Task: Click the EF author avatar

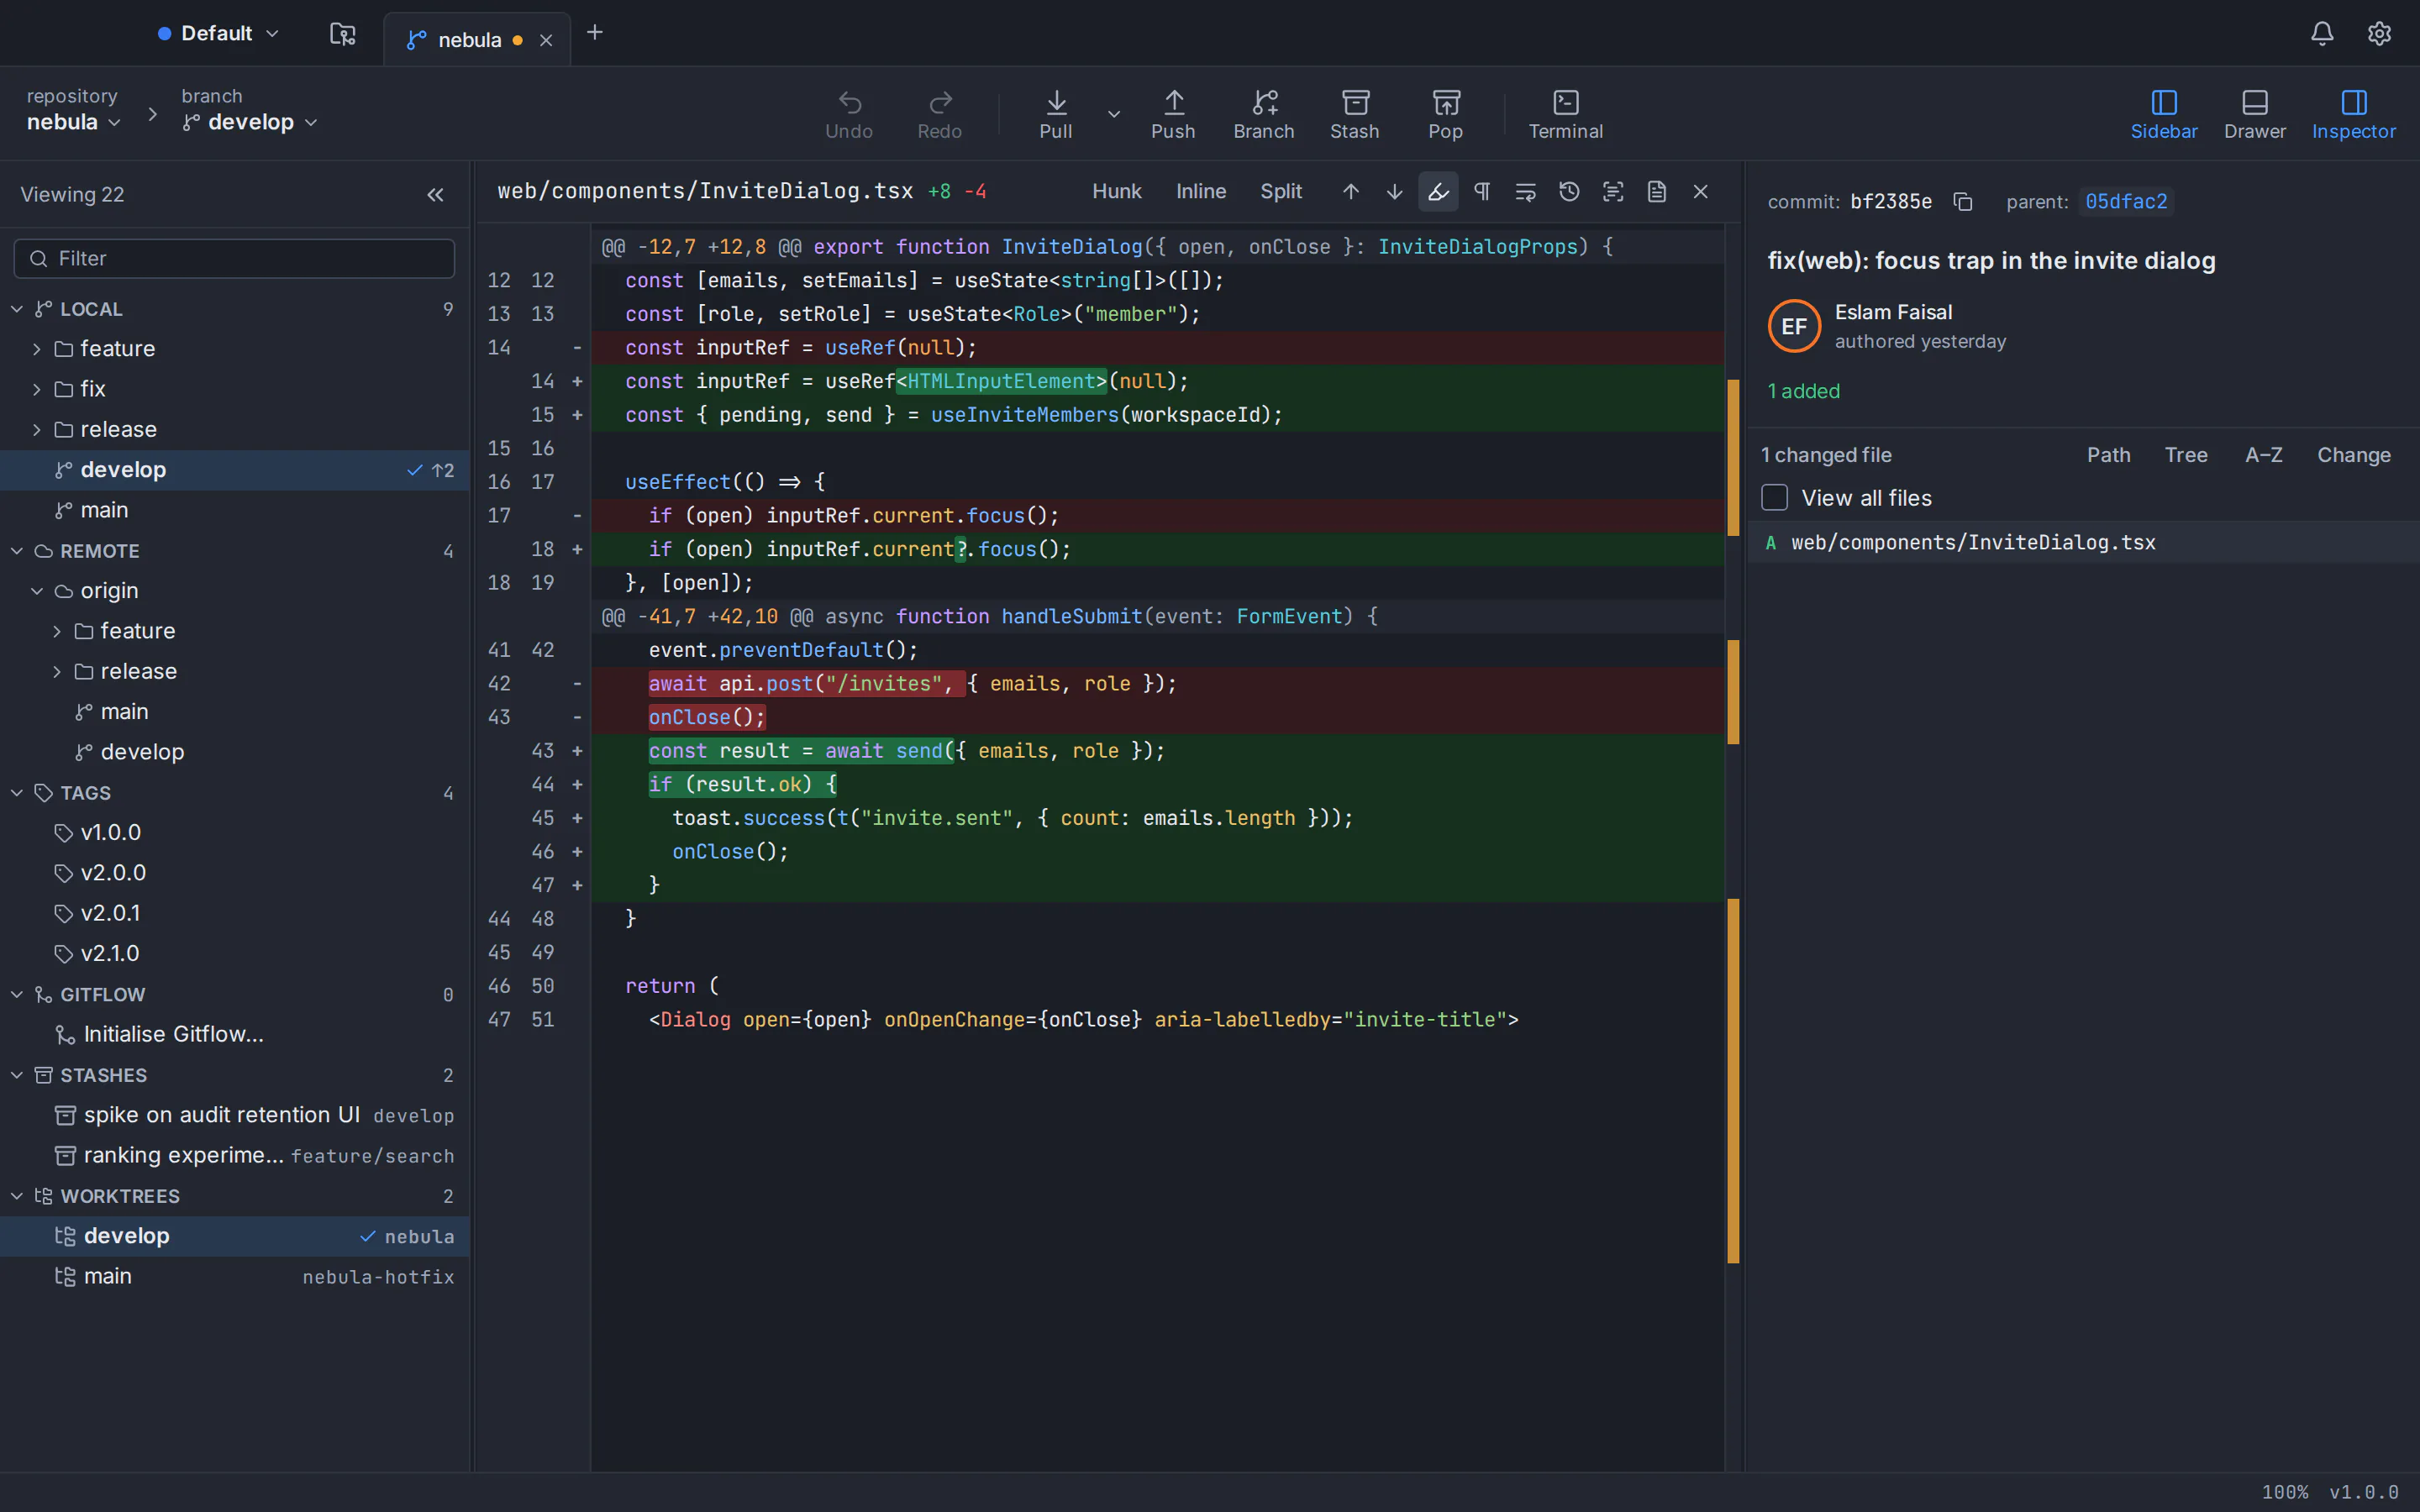Action: pos(1794,326)
